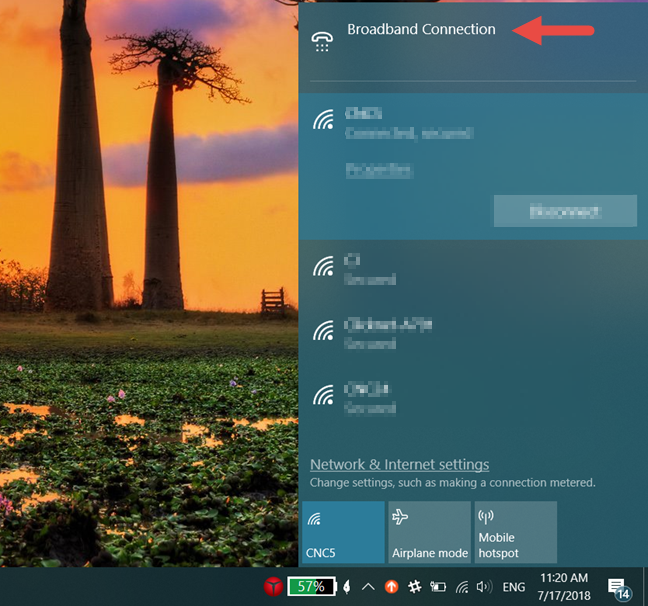Toggle Mobile hotspot tile
Image resolution: width=648 pixels, height=606 pixels.
[515, 532]
